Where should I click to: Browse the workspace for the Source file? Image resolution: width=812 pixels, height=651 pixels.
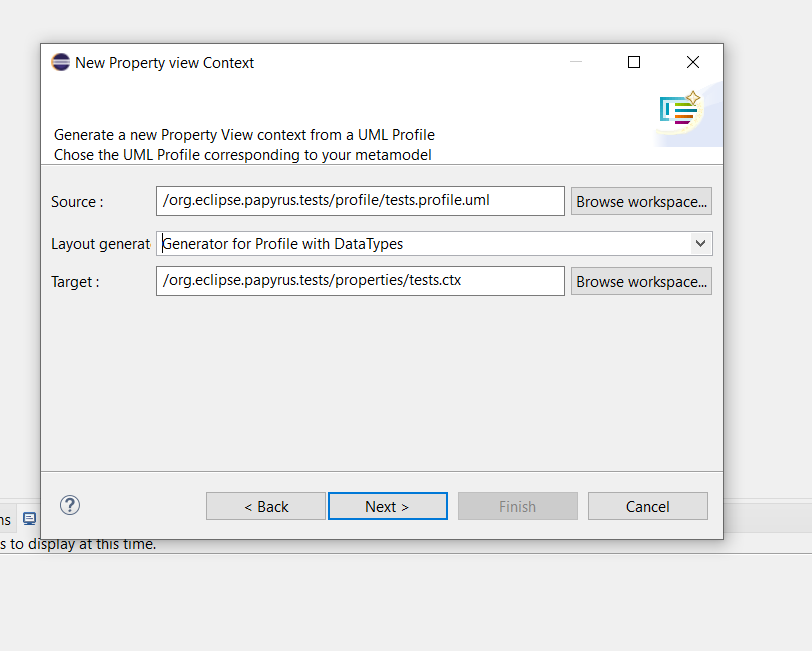click(x=641, y=201)
